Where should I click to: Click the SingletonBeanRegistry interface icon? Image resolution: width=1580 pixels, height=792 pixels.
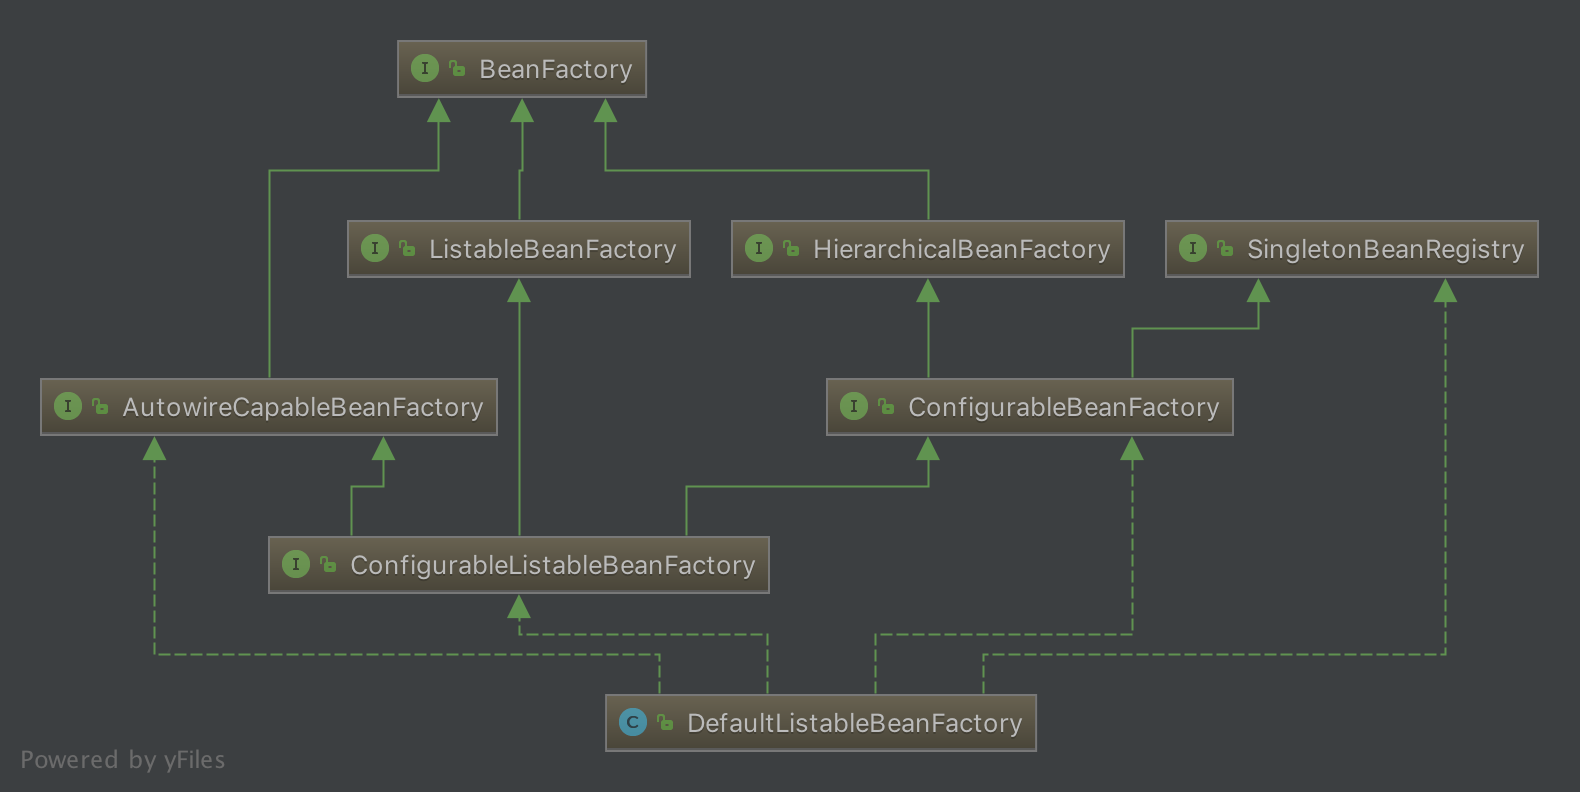point(1193,248)
